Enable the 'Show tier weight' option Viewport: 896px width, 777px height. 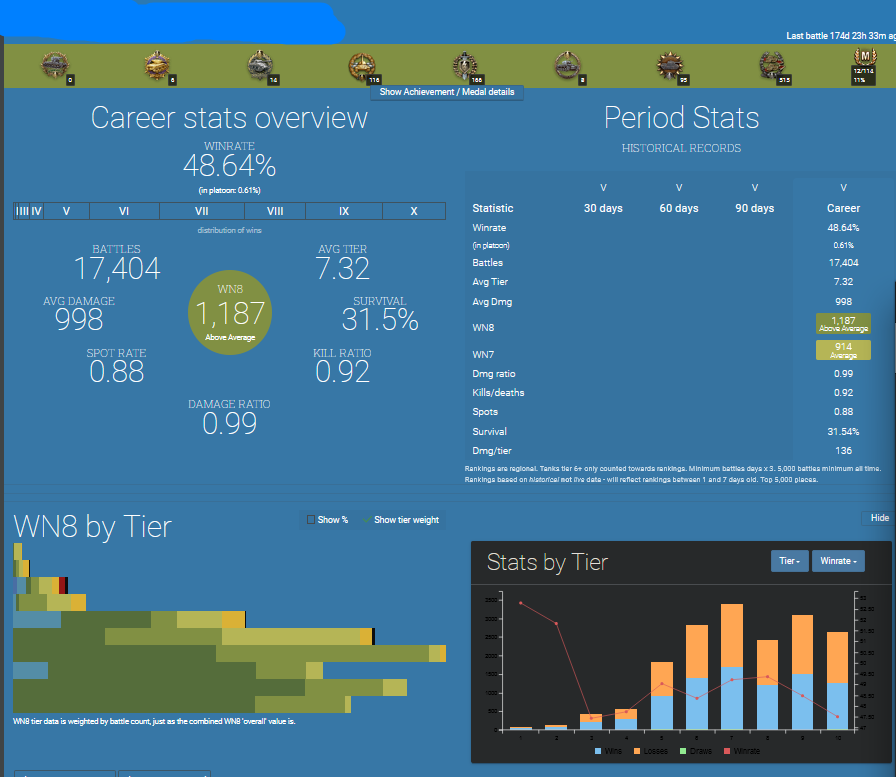(x=367, y=520)
